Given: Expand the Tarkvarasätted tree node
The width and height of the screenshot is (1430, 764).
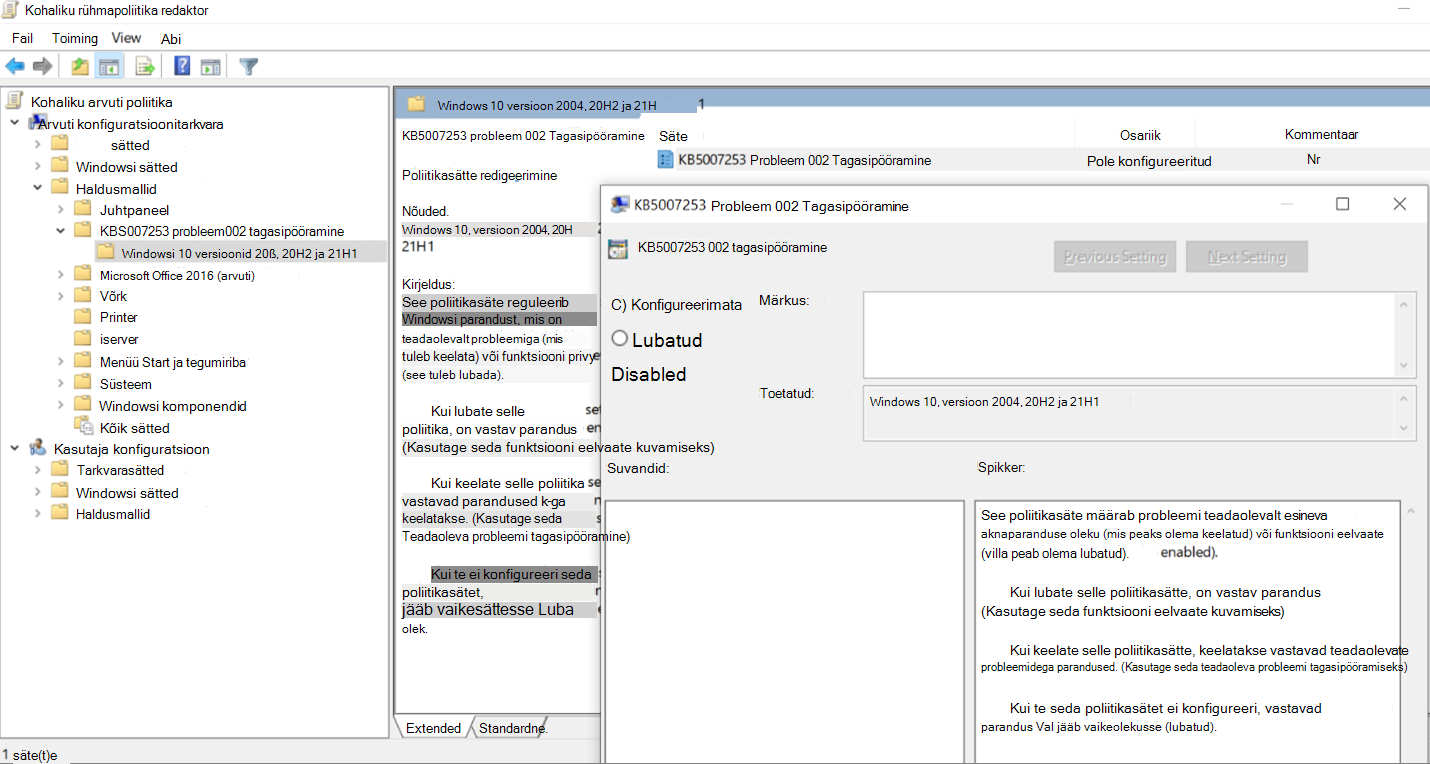Looking at the screenshot, I should point(38,469).
